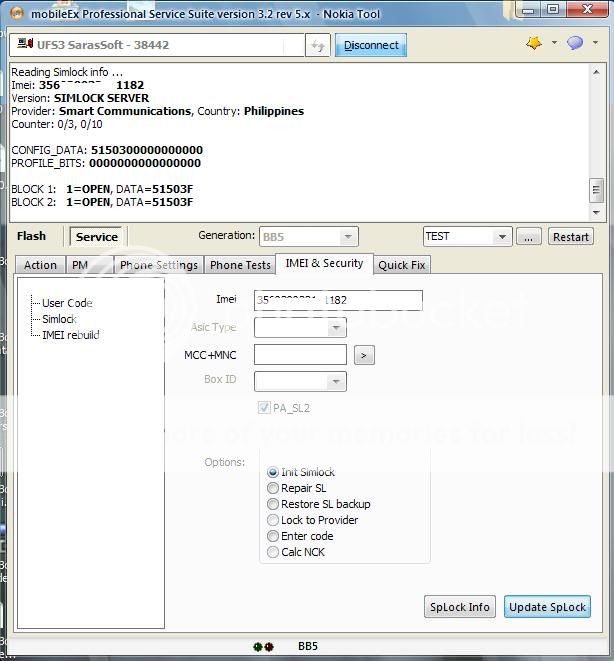The width and height of the screenshot is (614, 661).
Task: Select the Restore SL backup option
Action: 319,504
